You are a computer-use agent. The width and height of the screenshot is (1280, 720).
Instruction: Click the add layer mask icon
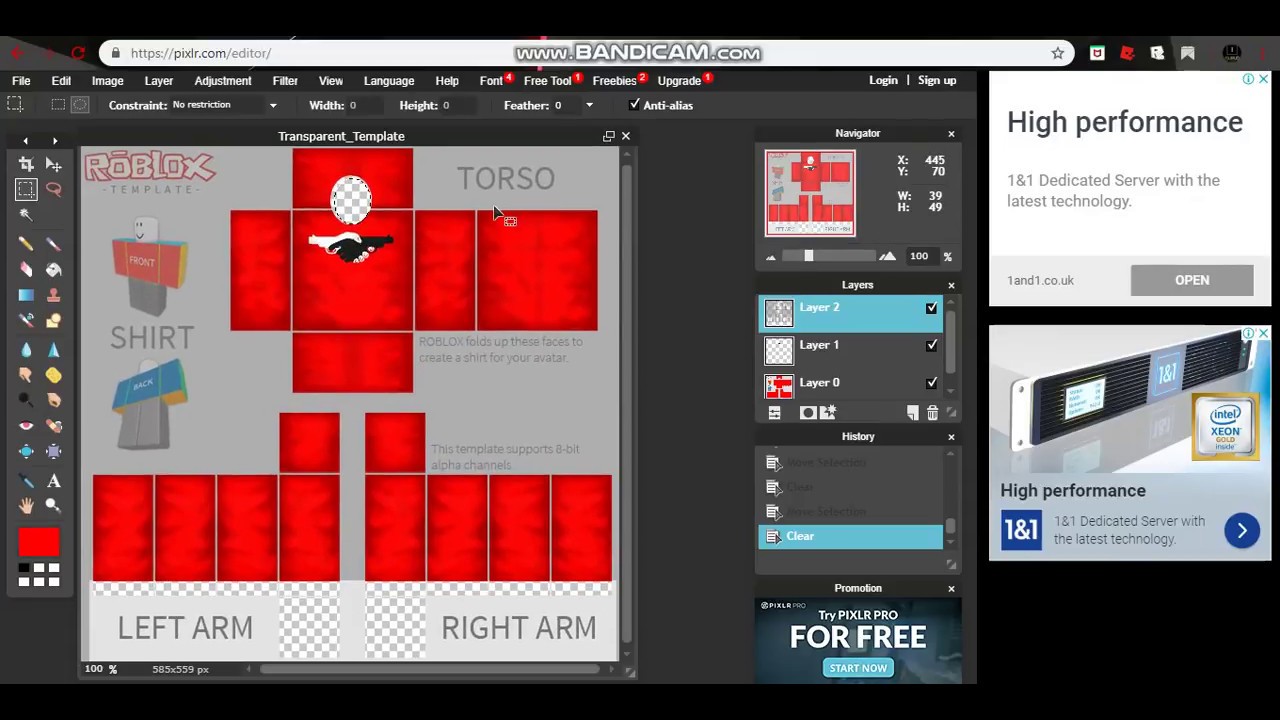pyautogui.click(x=808, y=413)
